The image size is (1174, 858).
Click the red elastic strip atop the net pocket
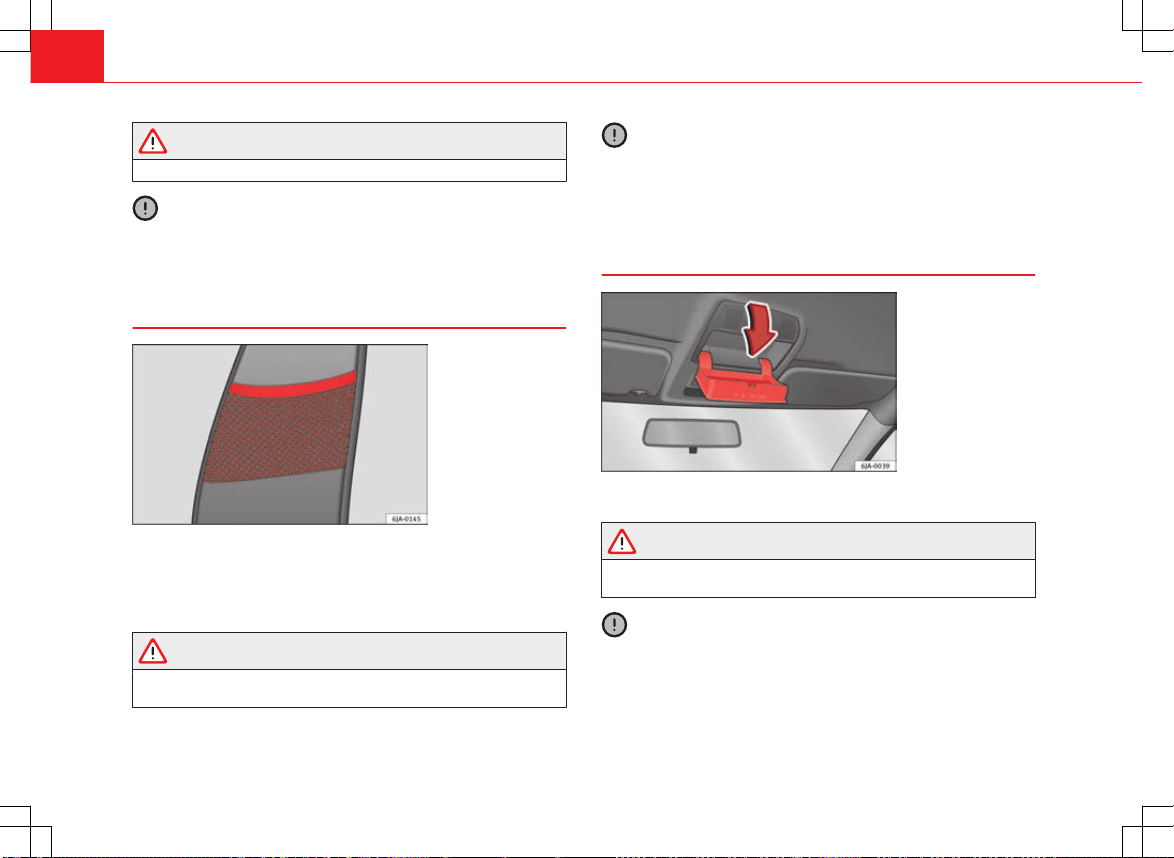pos(292,383)
